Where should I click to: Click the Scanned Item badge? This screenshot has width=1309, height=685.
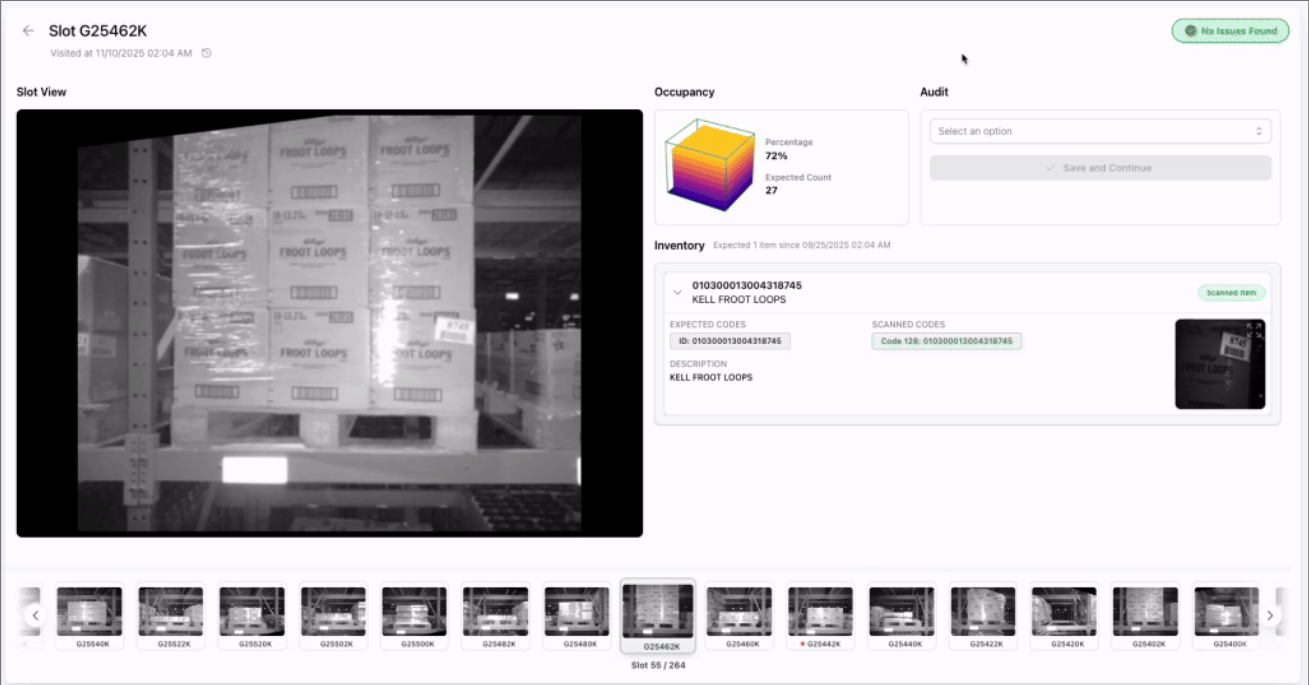tap(1232, 293)
